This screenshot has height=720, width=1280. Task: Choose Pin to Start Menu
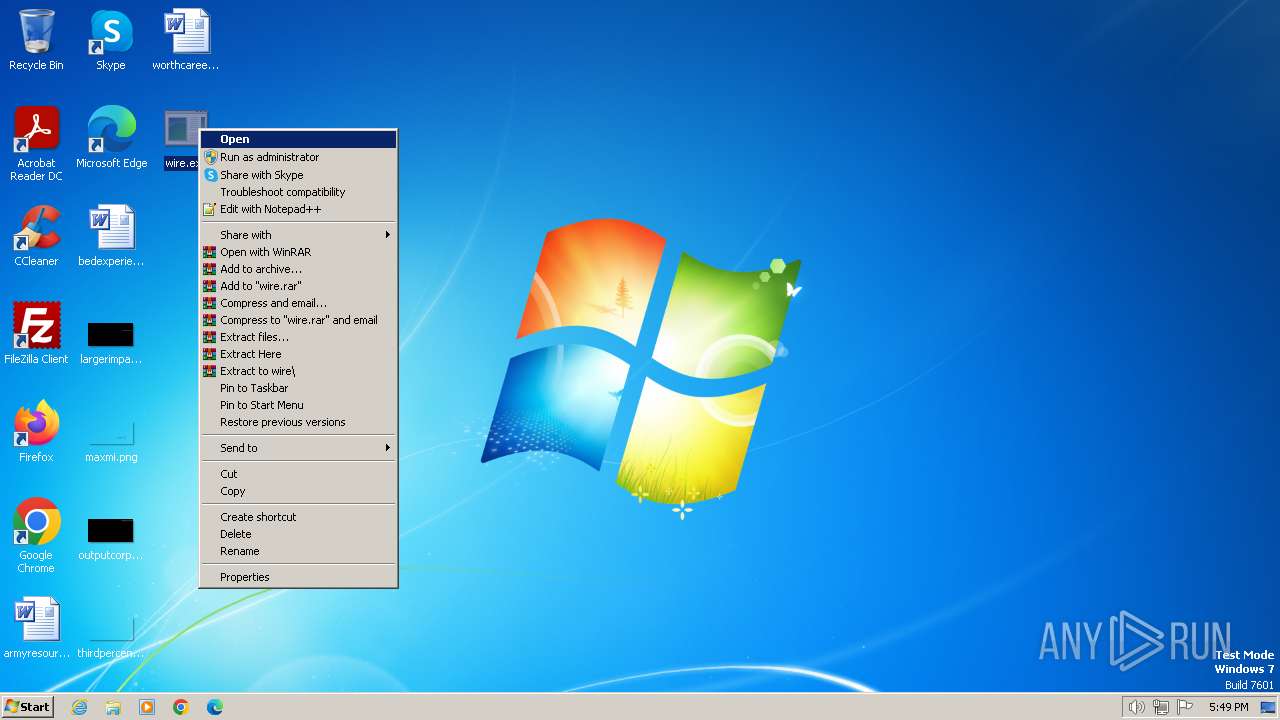click(x=298, y=405)
